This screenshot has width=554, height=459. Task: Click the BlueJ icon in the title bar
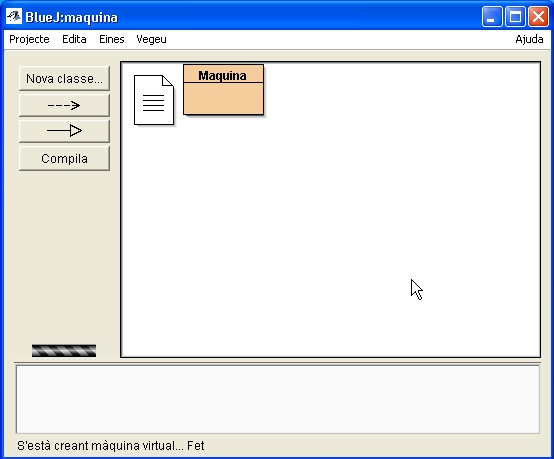tap(14, 17)
